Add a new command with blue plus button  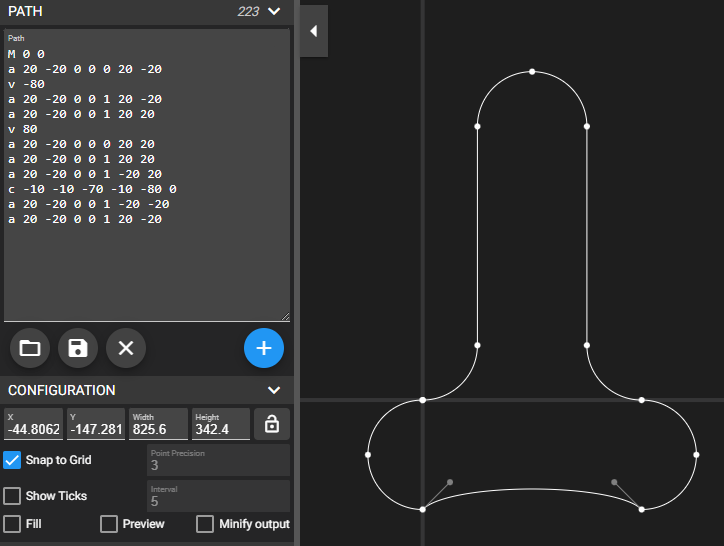coord(264,348)
